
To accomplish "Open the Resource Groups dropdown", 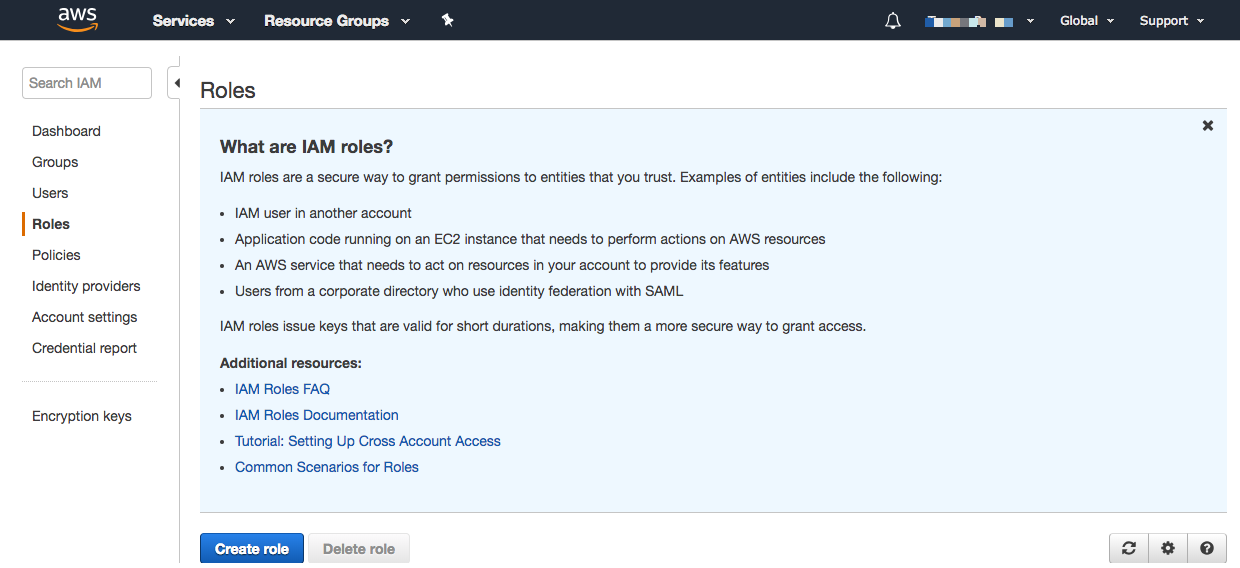I will 336,21.
